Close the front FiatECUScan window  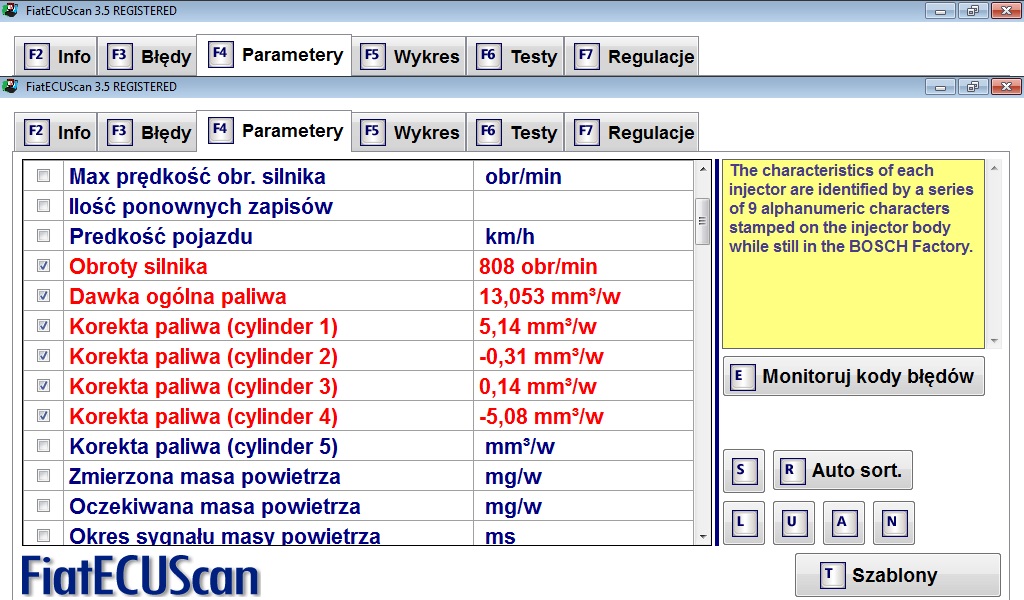[1006, 86]
